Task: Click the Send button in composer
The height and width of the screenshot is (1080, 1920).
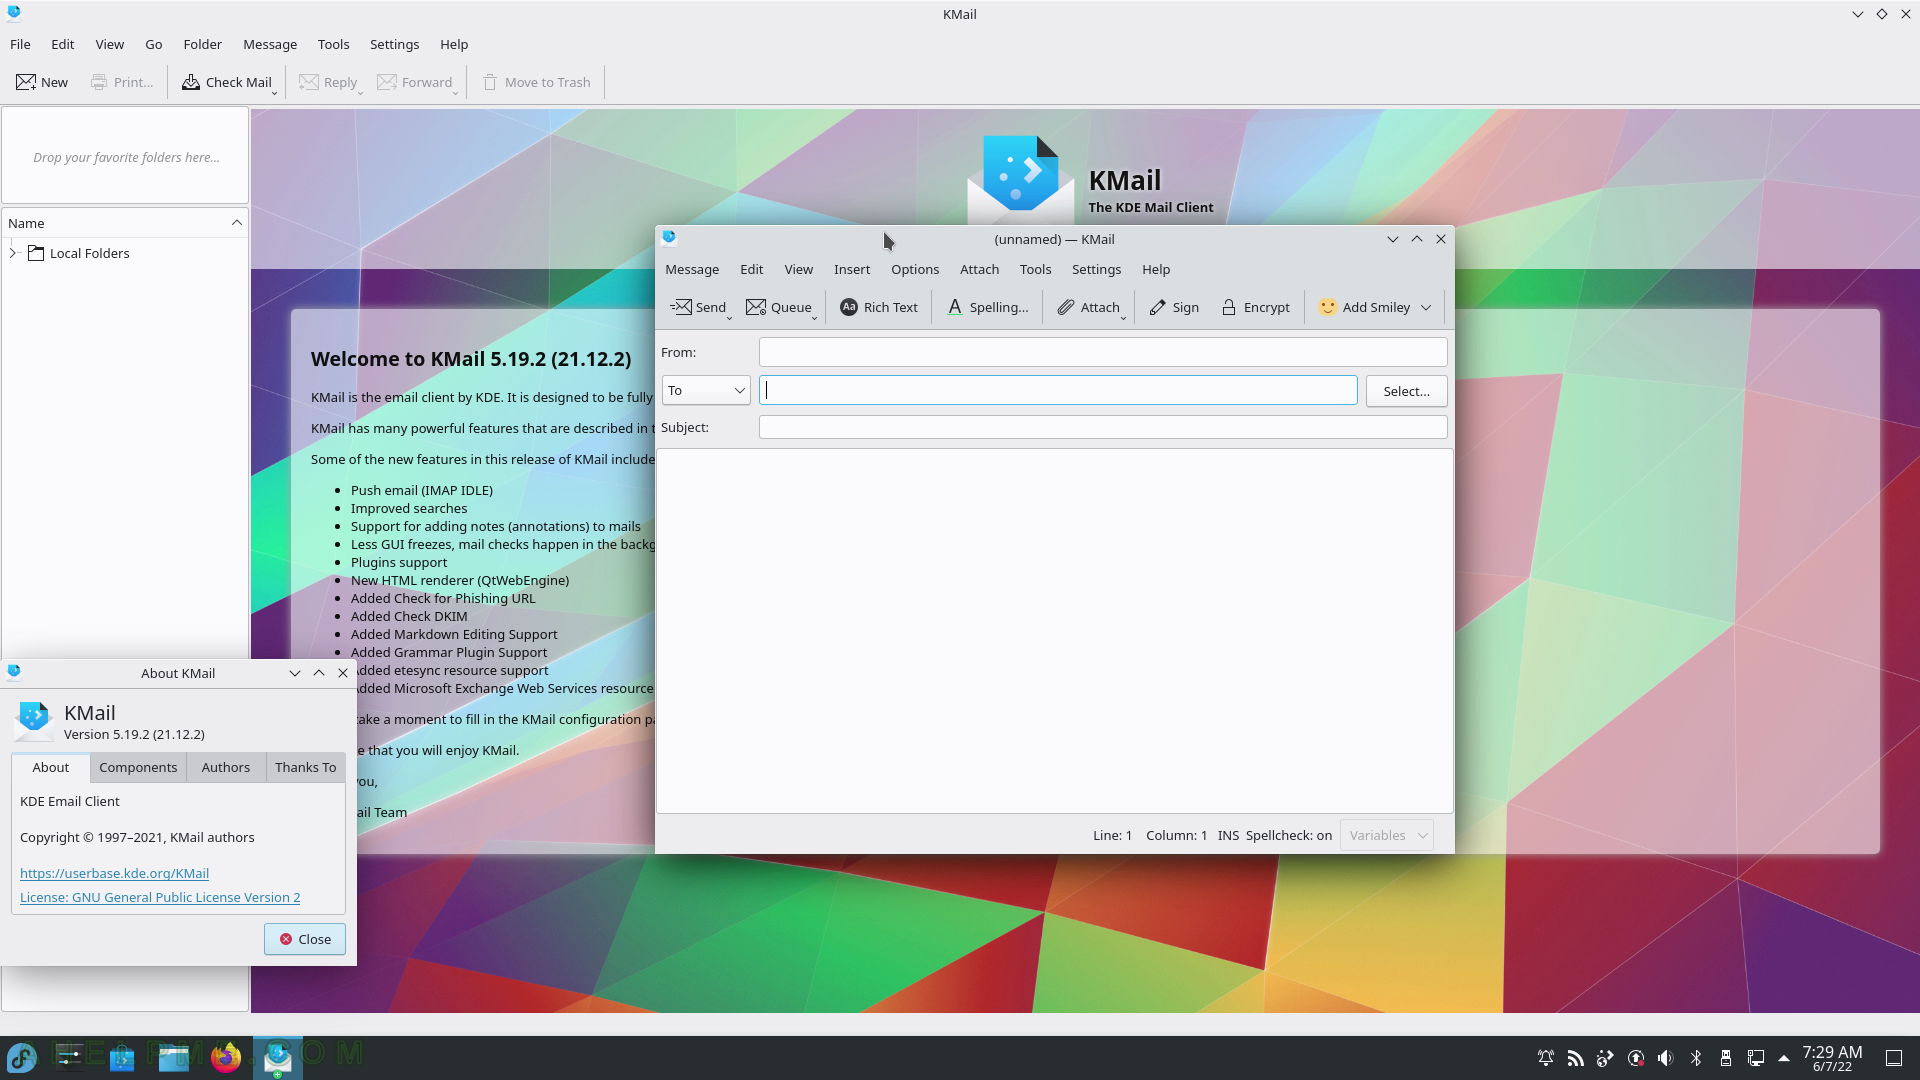Action: 698,307
